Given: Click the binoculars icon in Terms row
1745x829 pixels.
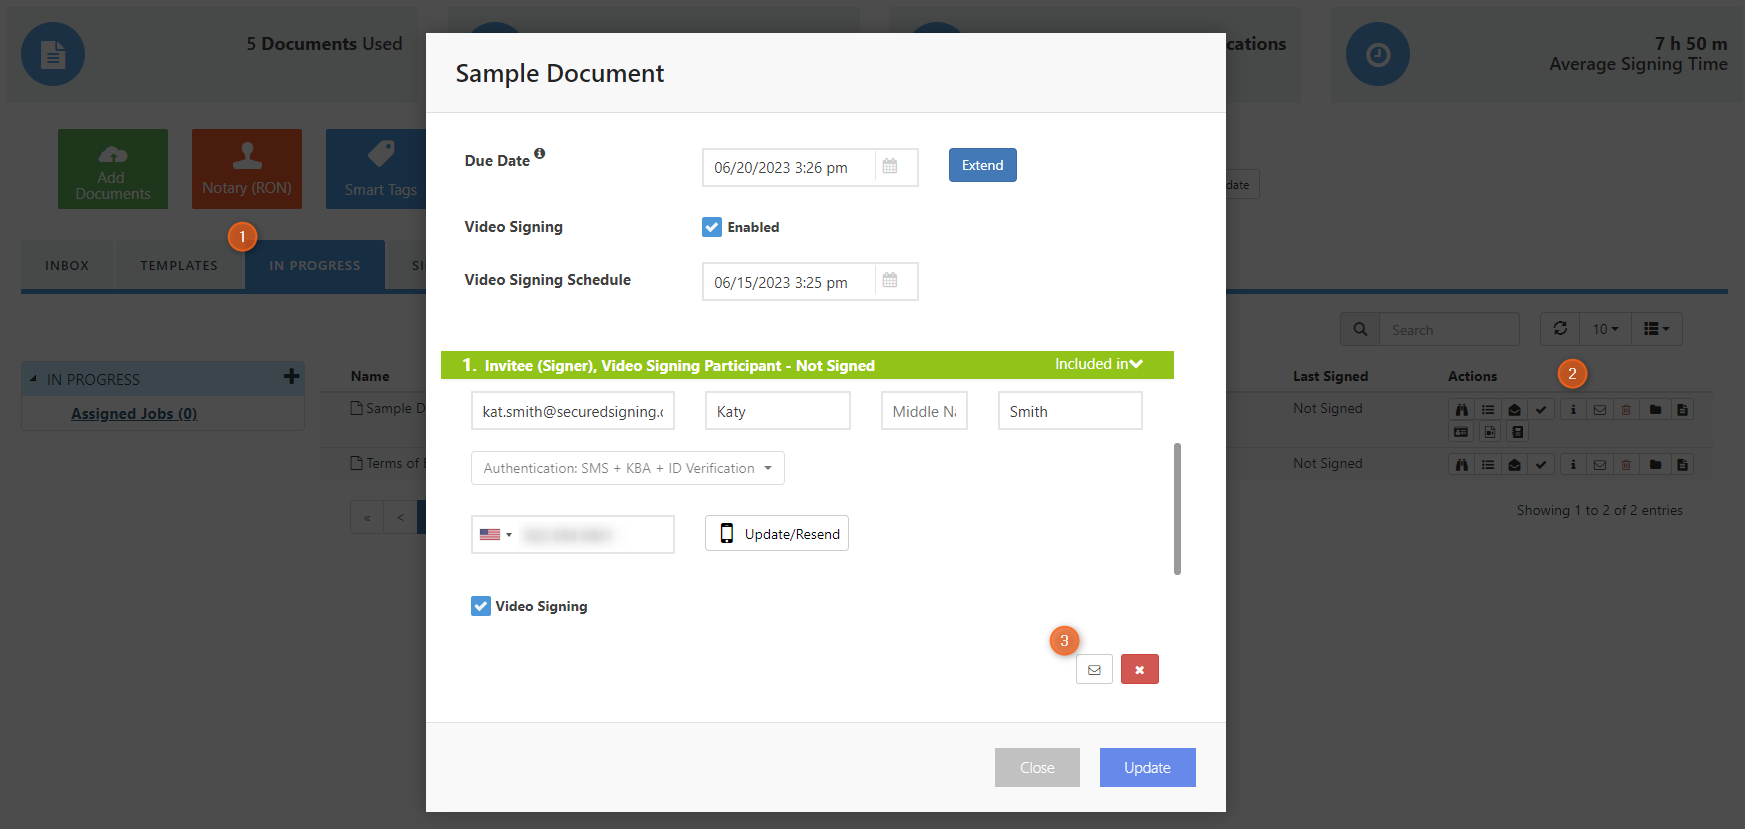Looking at the screenshot, I should click(1461, 464).
